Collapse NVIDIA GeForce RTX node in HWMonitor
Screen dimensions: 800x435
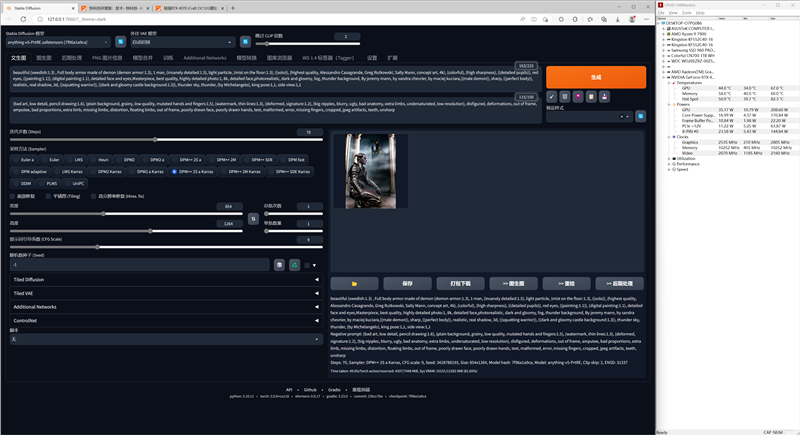[x=663, y=78]
